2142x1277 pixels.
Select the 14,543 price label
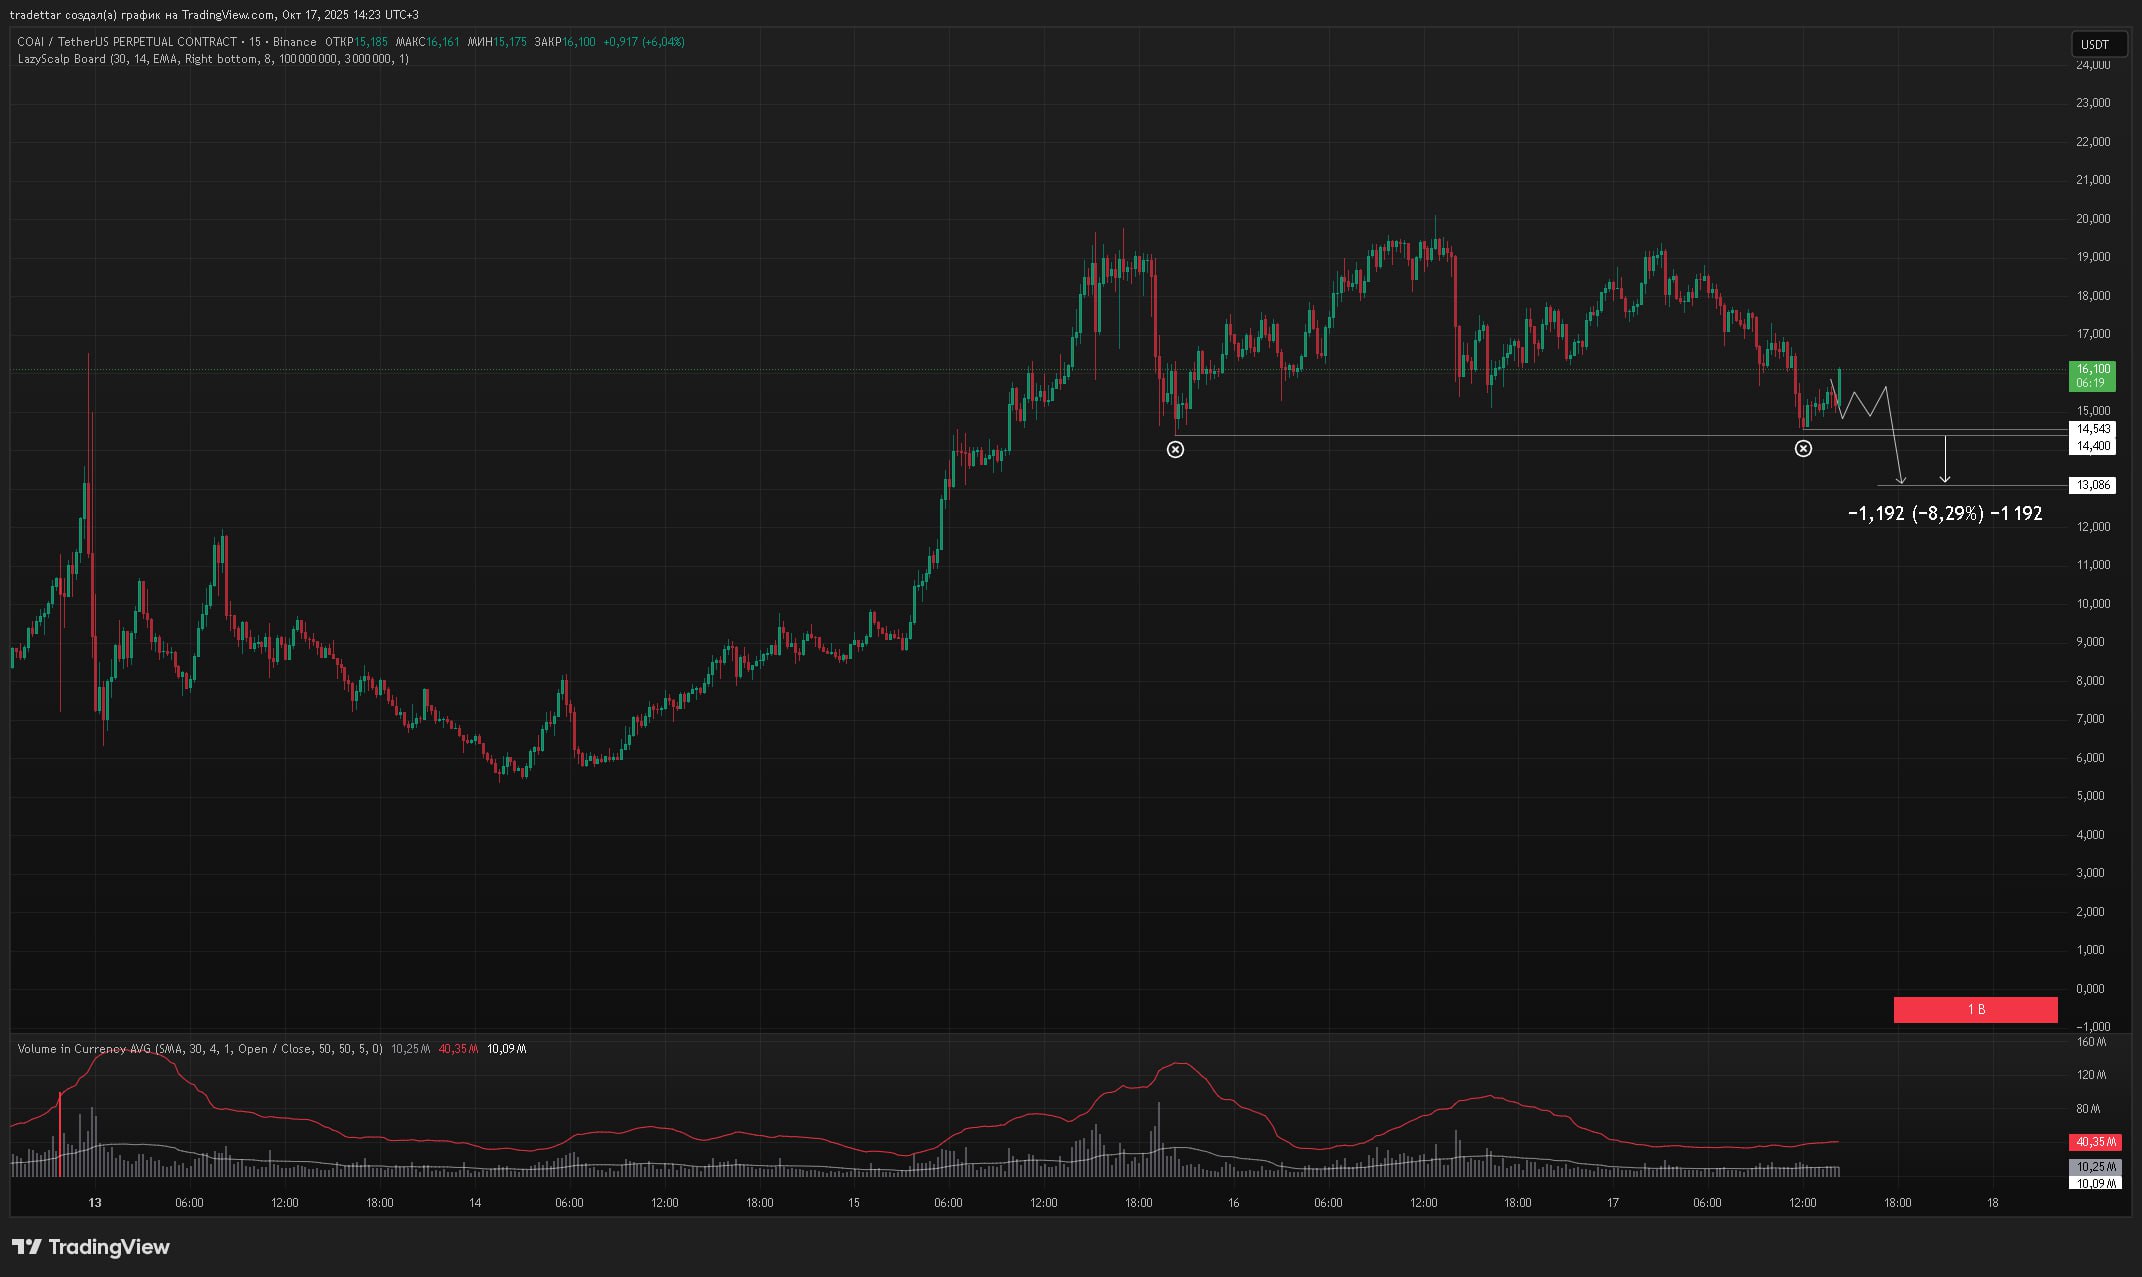(x=2094, y=429)
